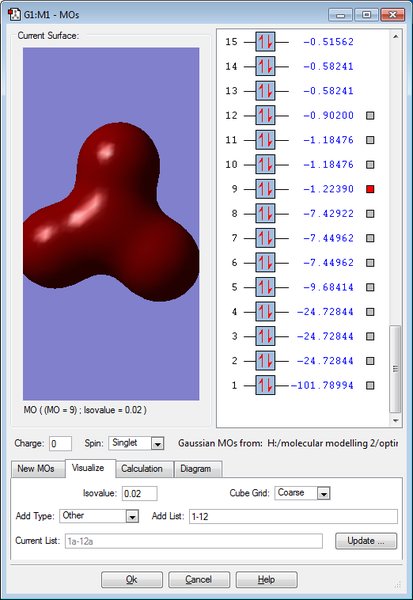Image resolution: width=413 pixels, height=600 pixels.
Task: Click the orbital list scroll down arrow
Action: coord(395,421)
